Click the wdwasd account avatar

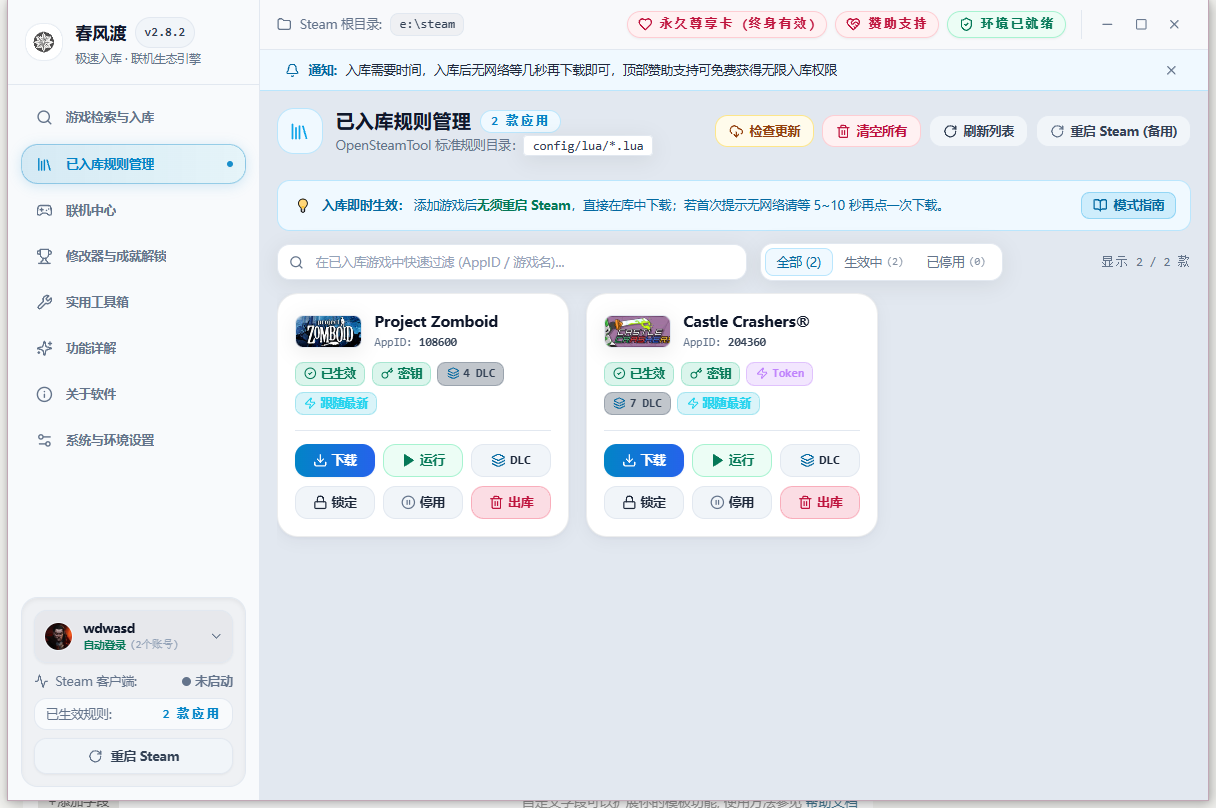point(58,636)
